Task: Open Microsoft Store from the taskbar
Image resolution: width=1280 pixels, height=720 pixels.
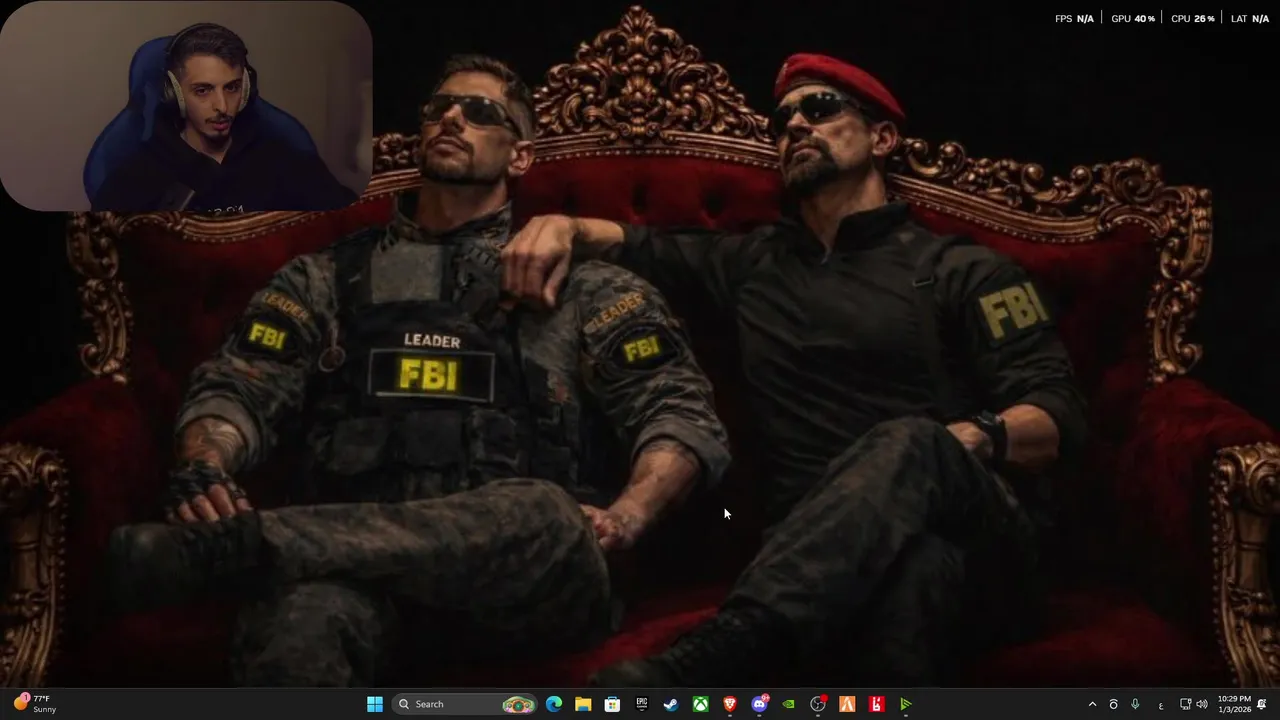Action: [612, 704]
